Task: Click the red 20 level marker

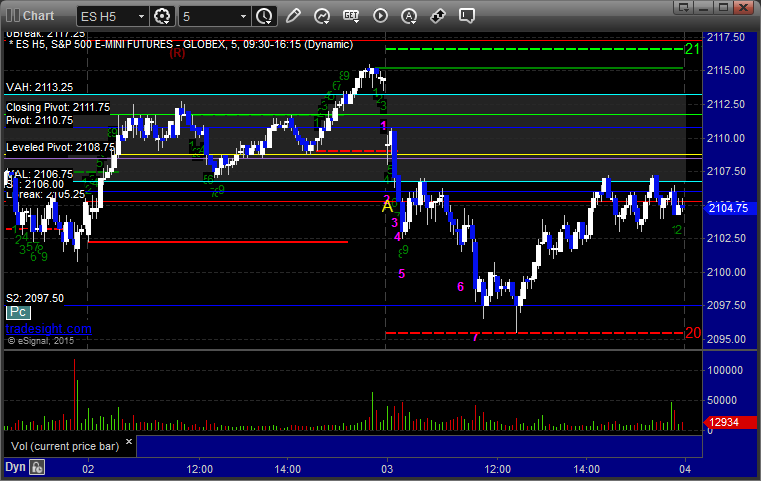Action: (x=693, y=333)
